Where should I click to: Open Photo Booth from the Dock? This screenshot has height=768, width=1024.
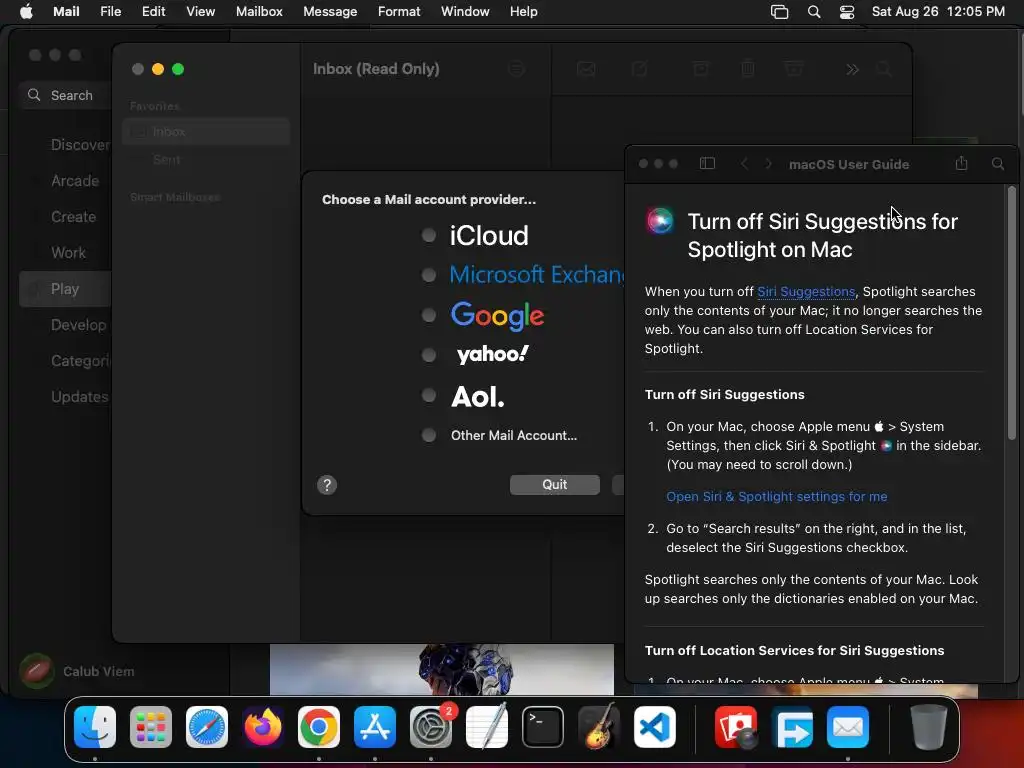[736, 727]
